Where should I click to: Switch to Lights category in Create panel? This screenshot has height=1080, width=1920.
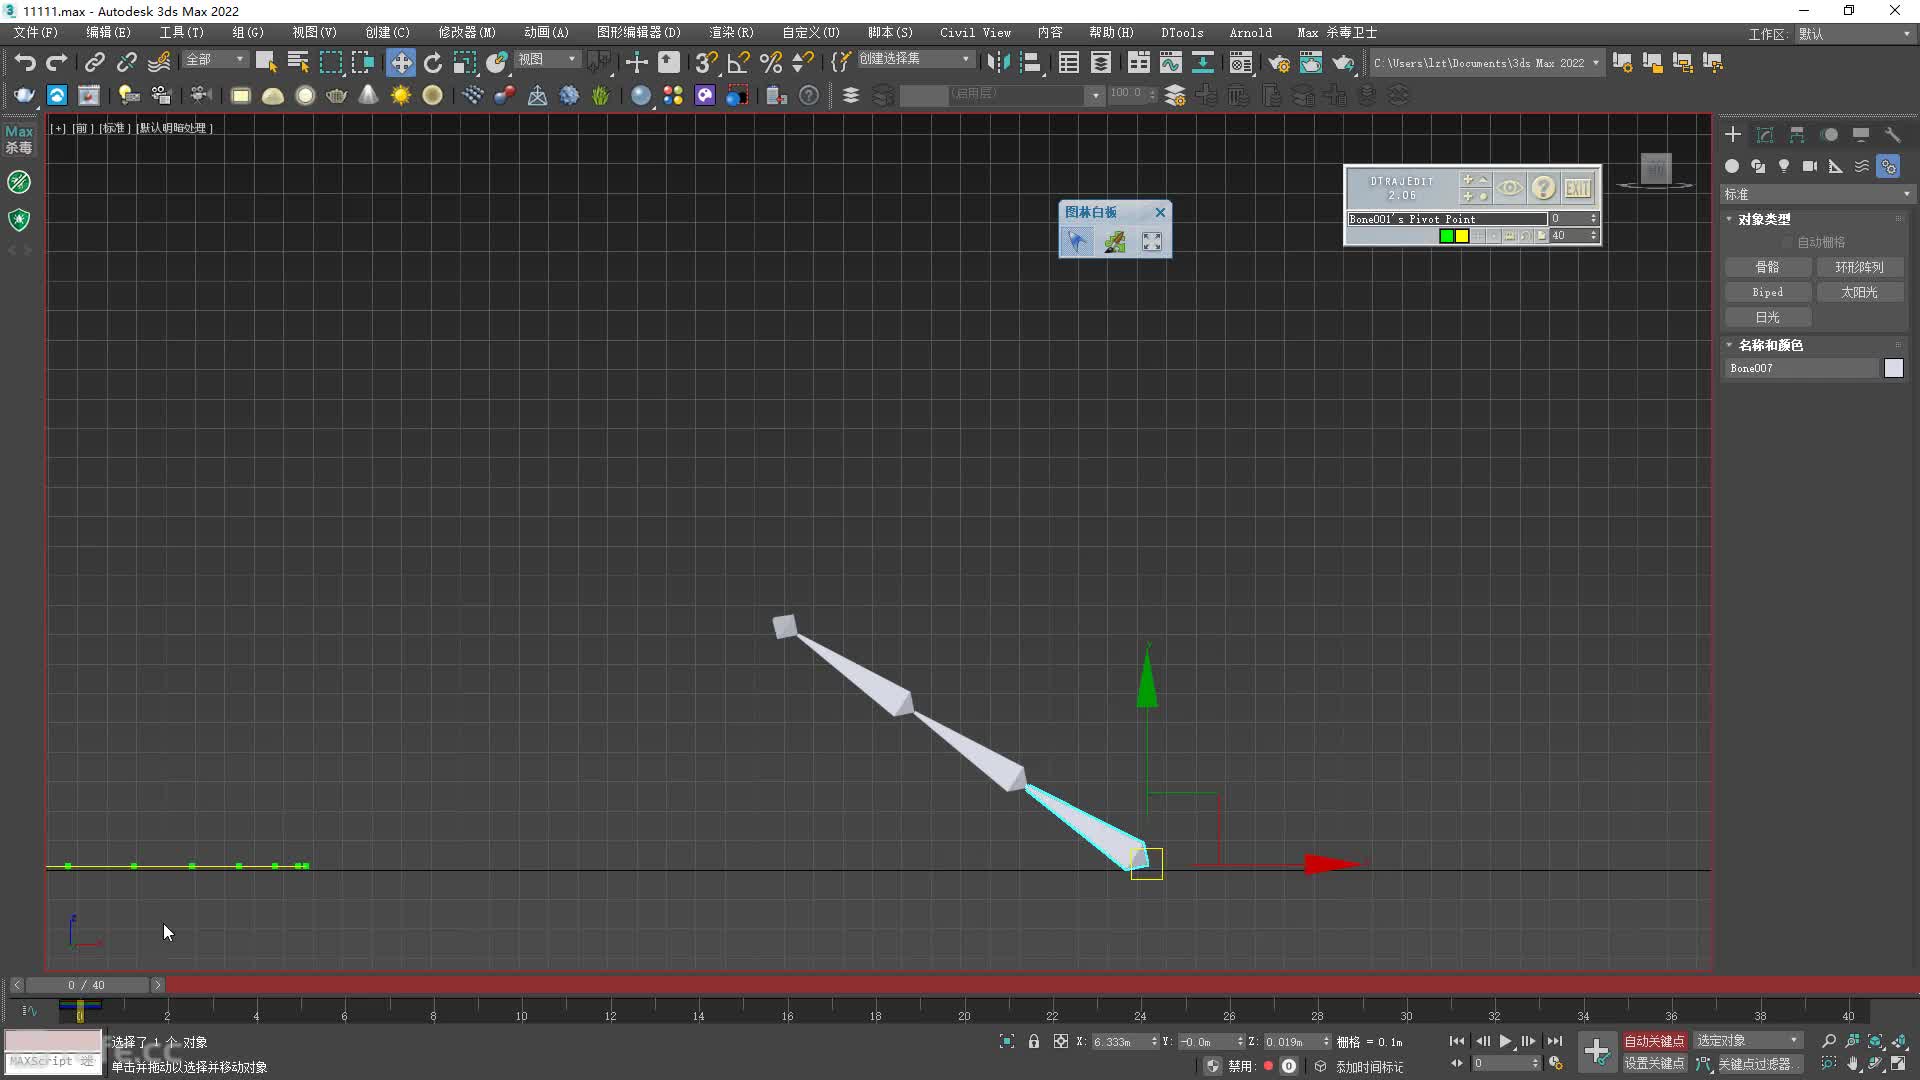1784,166
